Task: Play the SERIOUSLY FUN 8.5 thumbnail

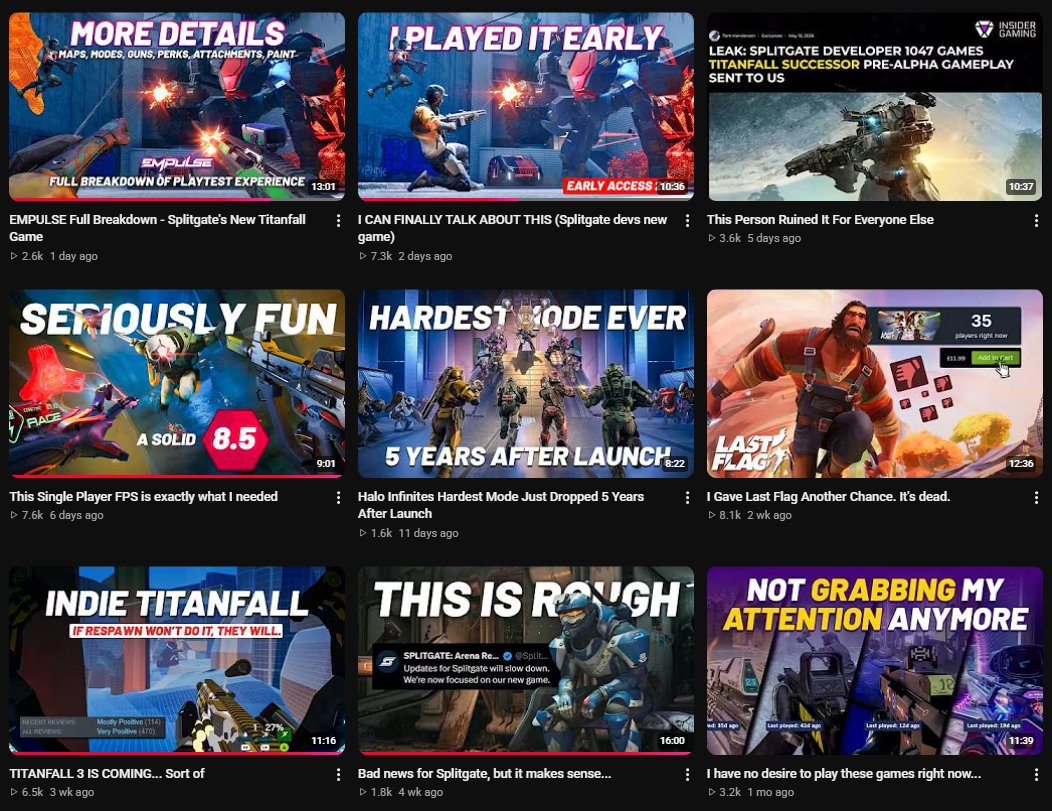Action: coord(177,383)
